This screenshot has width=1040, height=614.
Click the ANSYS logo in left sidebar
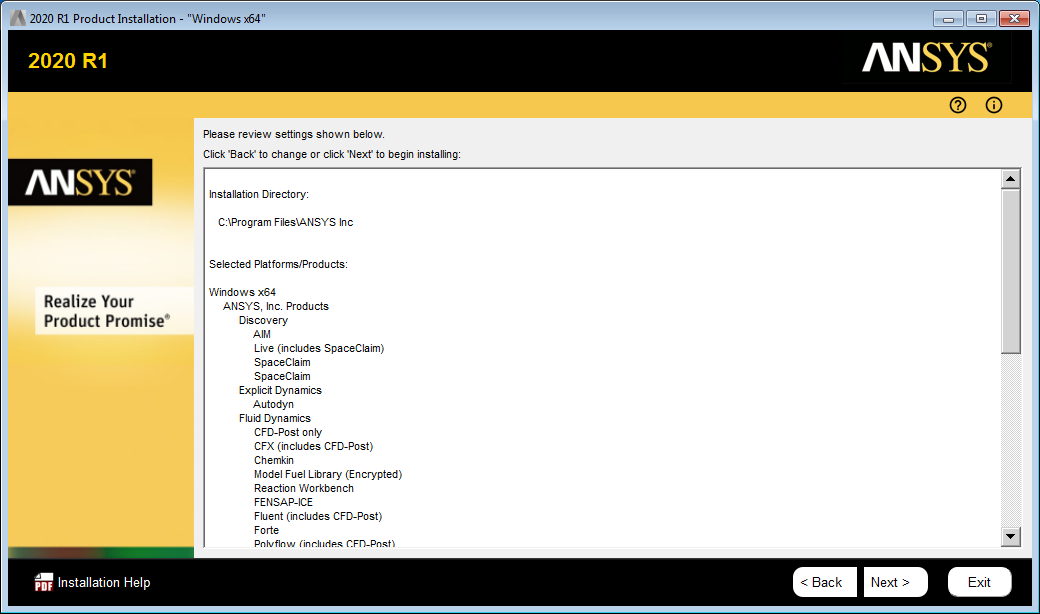click(x=80, y=182)
